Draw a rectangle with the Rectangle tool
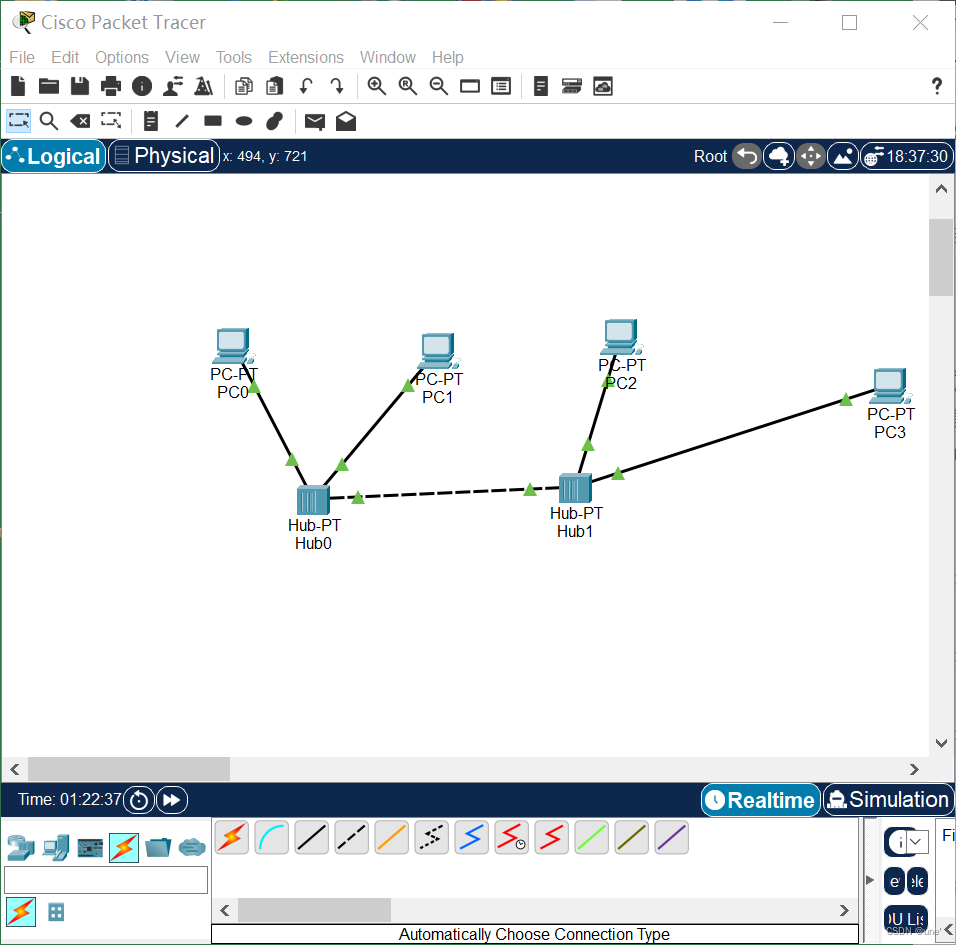The height and width of the screenshot is (945, 956). point(213,121)
